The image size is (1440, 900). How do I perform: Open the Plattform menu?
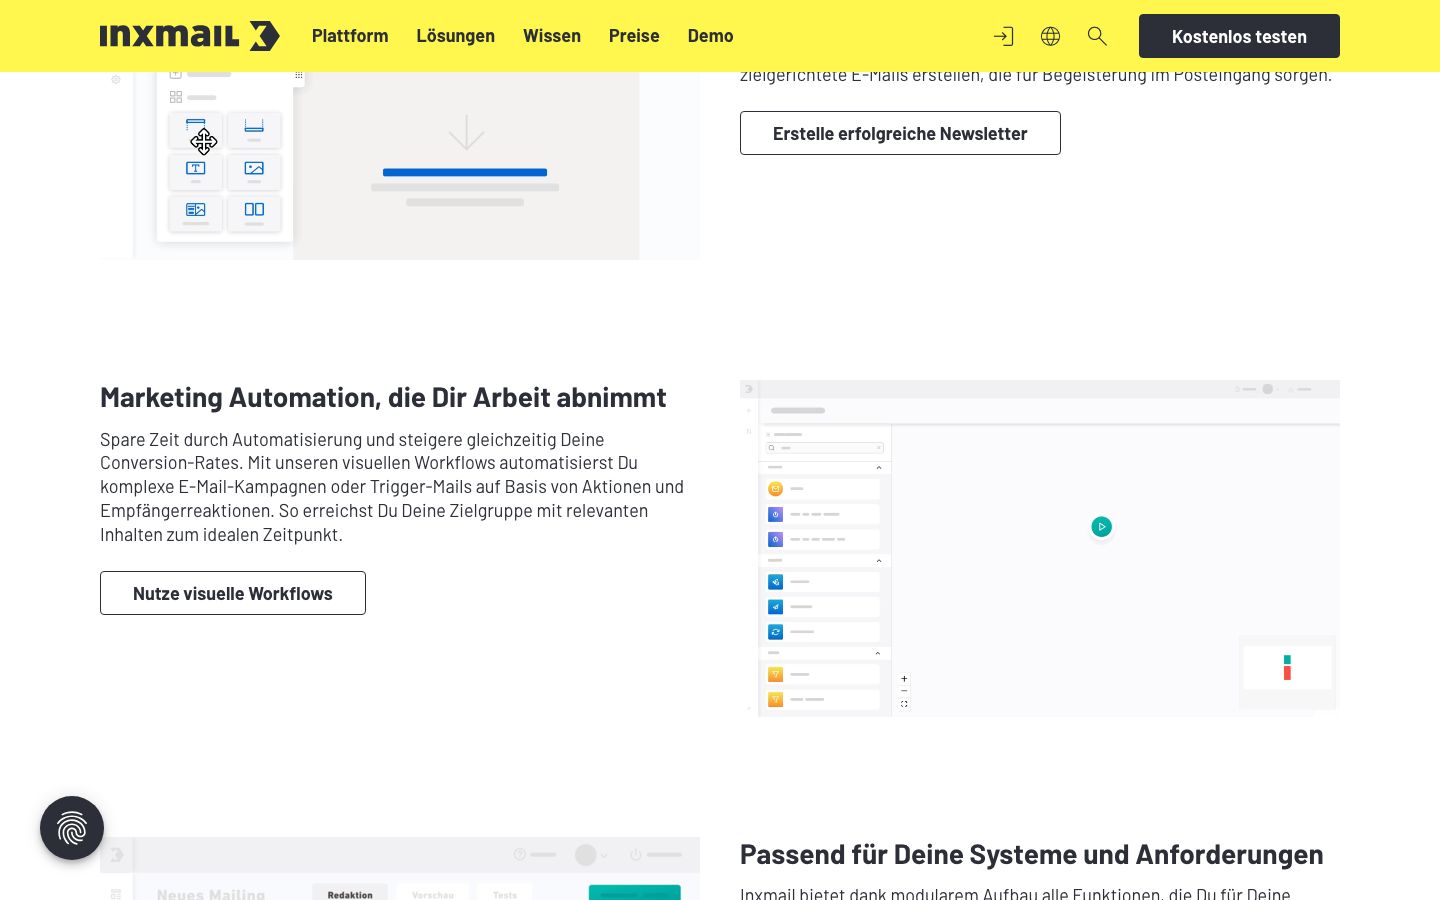tap(350, 36)
